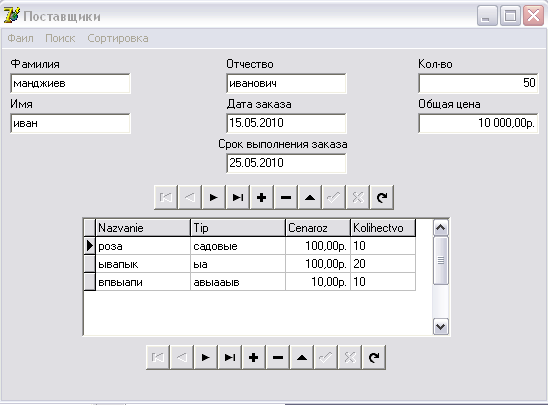Click the Срок выполнения заказа field

point(286,163)
